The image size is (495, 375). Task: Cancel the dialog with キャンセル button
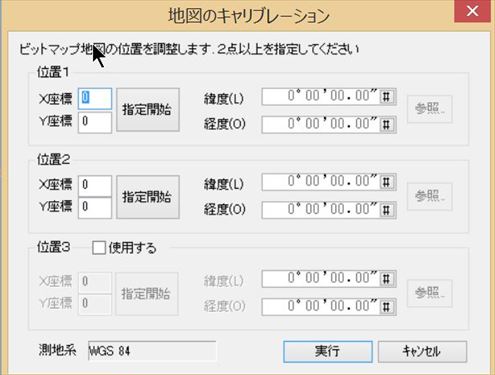[x=422, y=351]
